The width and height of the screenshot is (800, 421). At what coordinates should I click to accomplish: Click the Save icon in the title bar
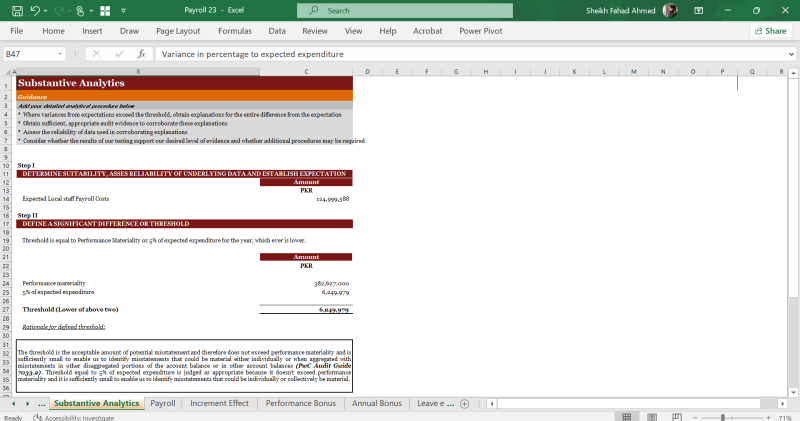click(x=17, y=10)
